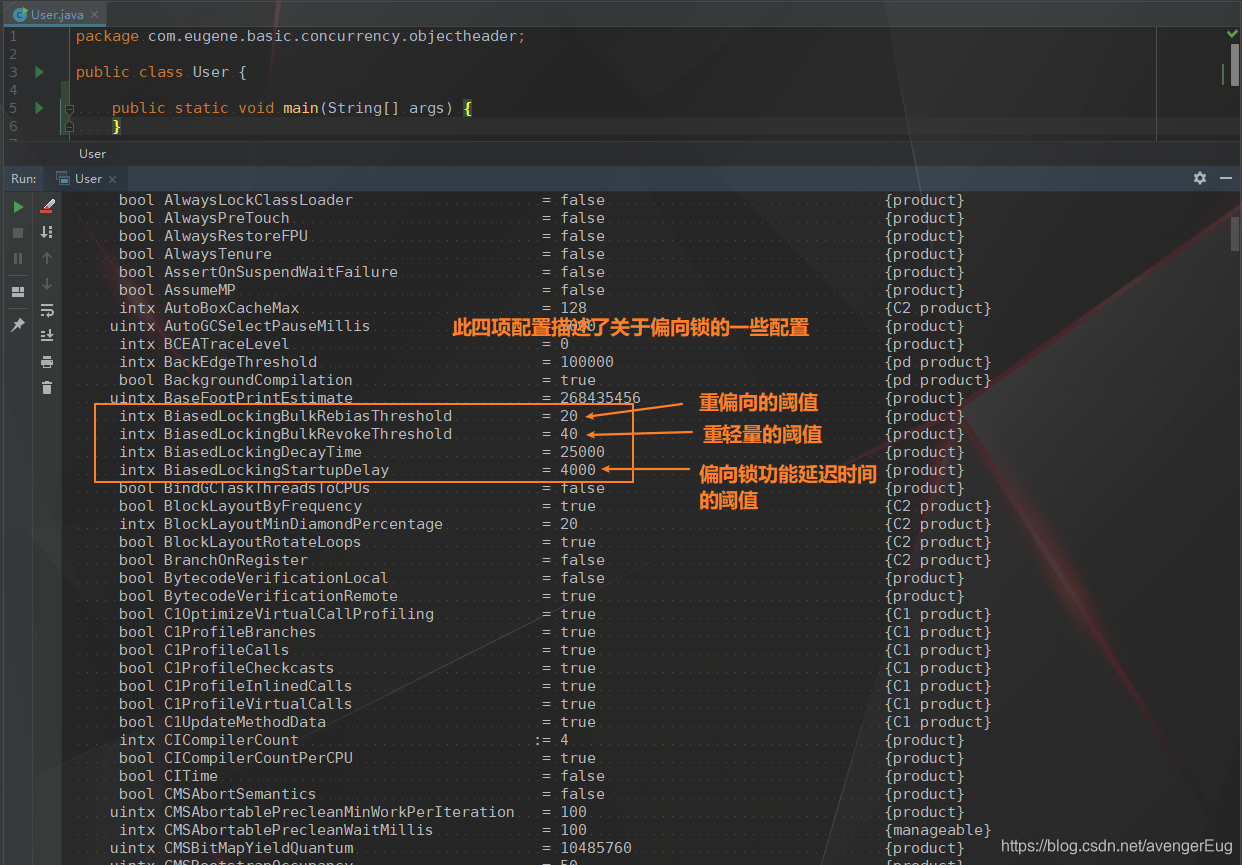Click the AssertOnSuspendWaitFailure flag name
The height and width of the screenshot is (865, 1242).
click(x=281, y=272)
